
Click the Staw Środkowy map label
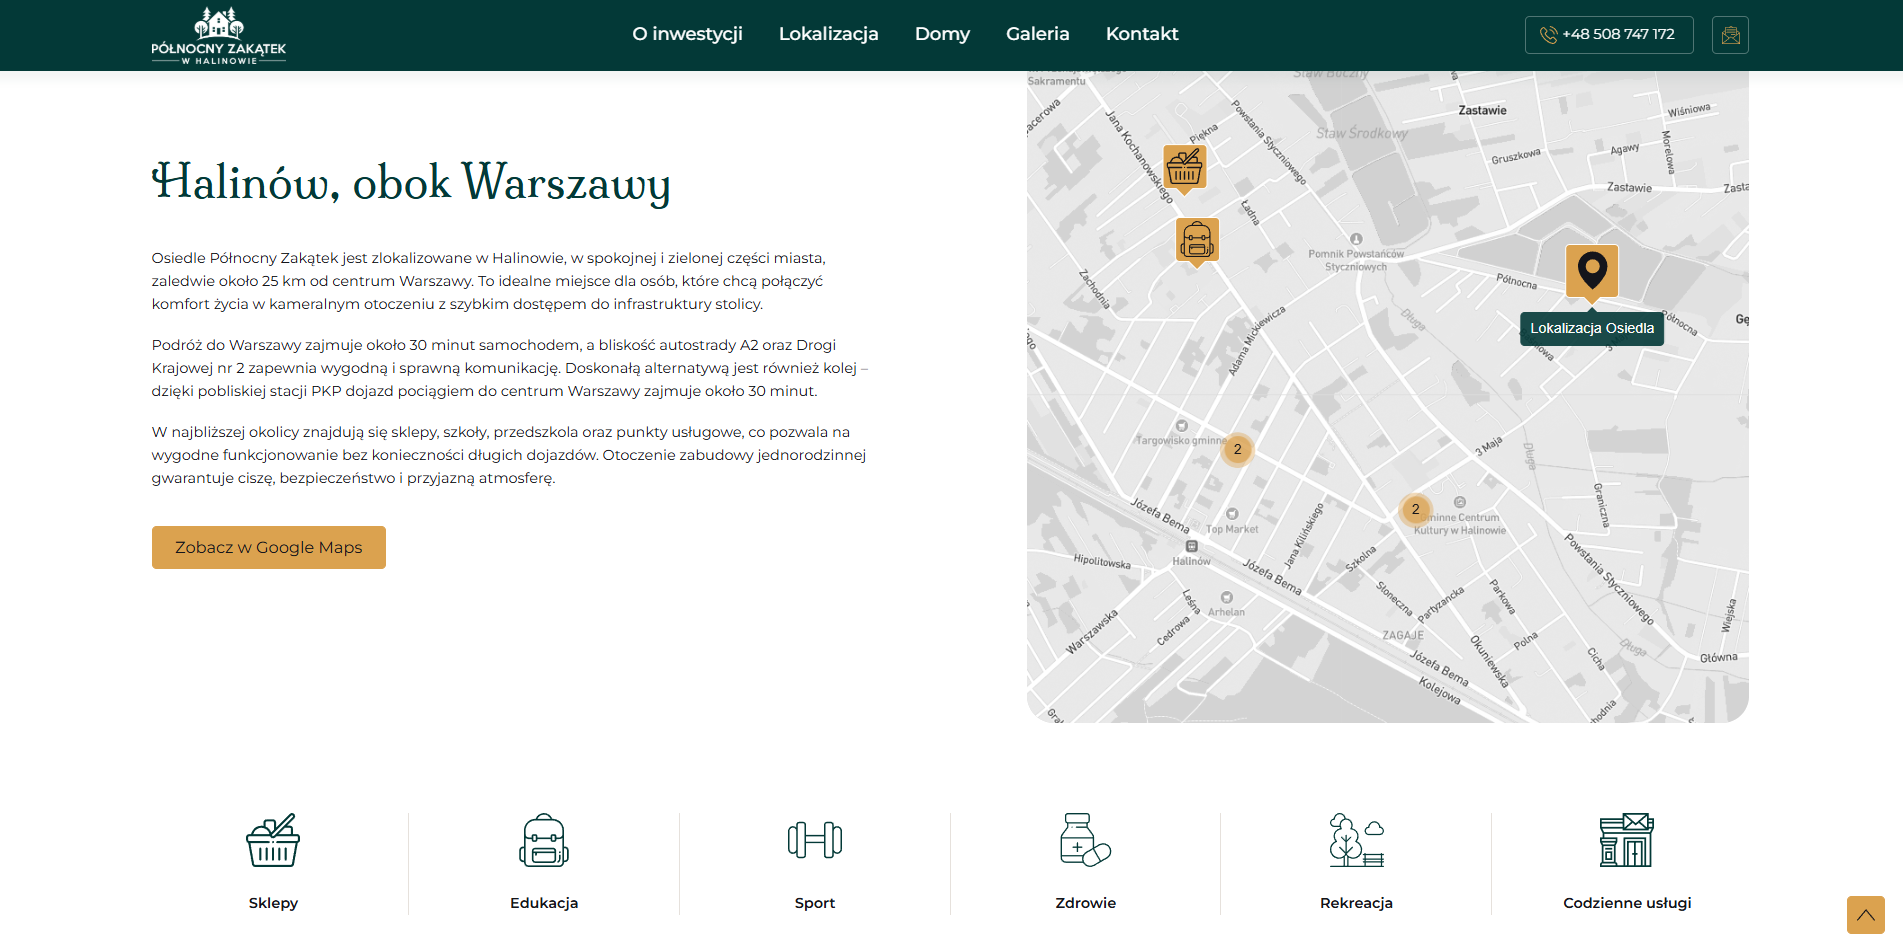click(1361, 133)
